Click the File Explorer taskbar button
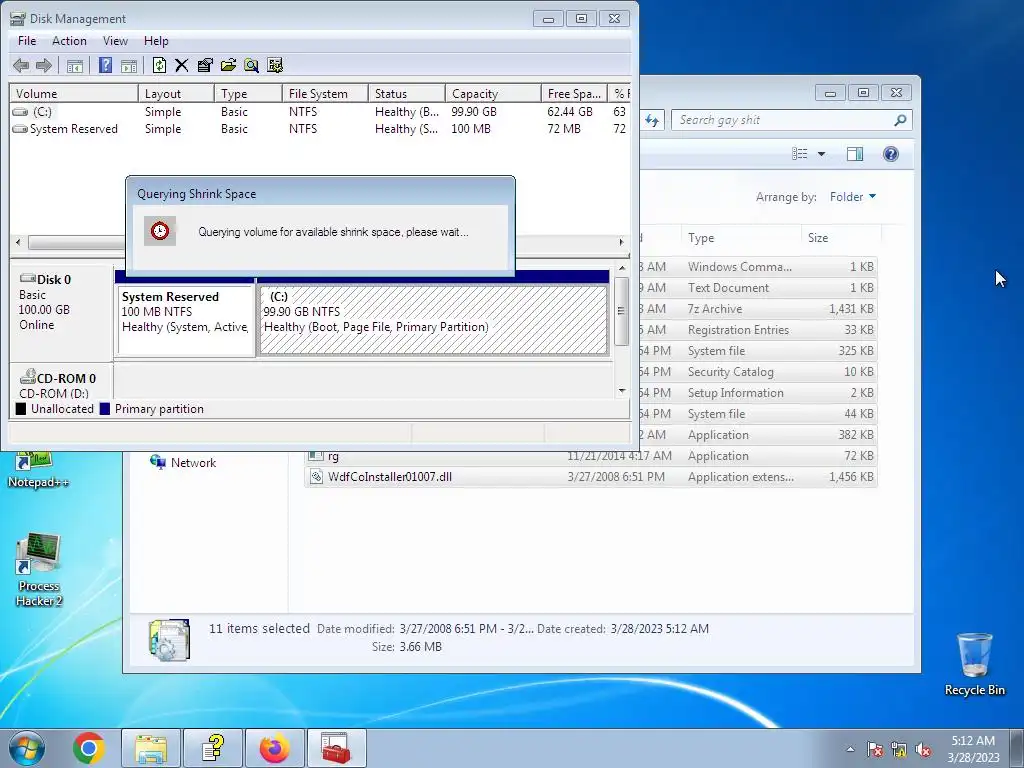 tap(151, 748)
